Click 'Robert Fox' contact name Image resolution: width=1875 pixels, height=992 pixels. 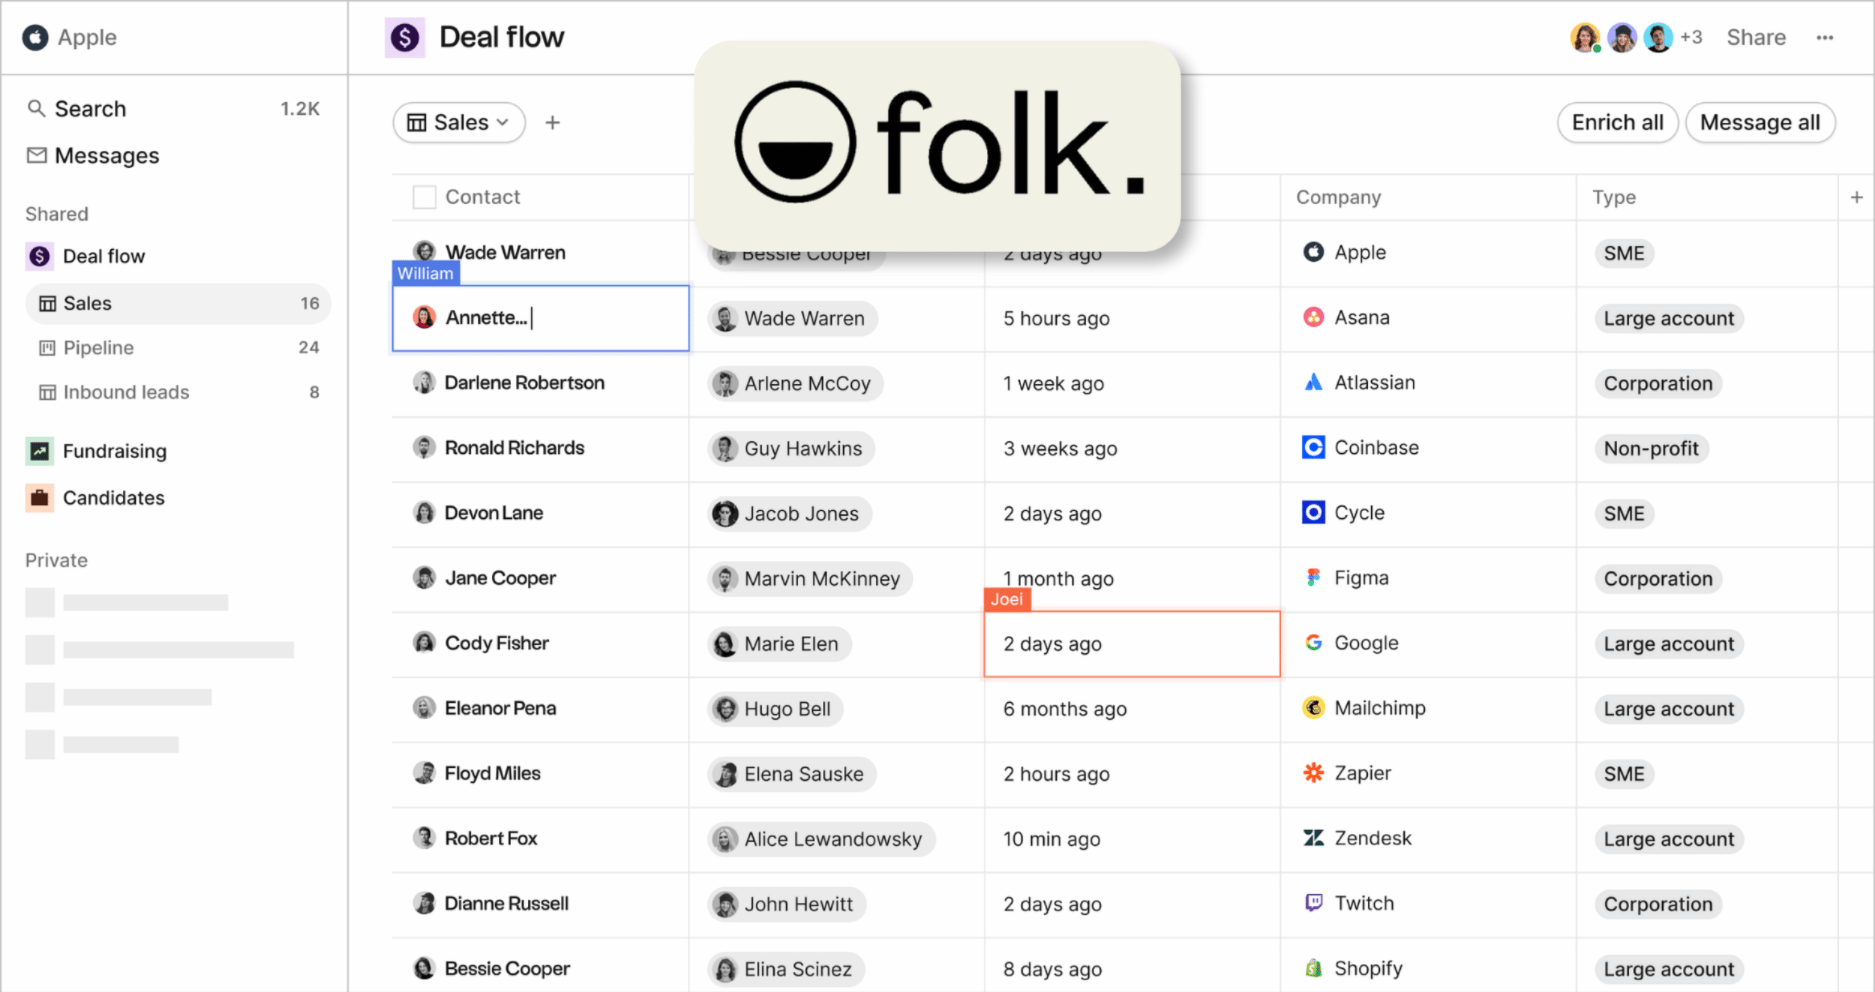491,838
